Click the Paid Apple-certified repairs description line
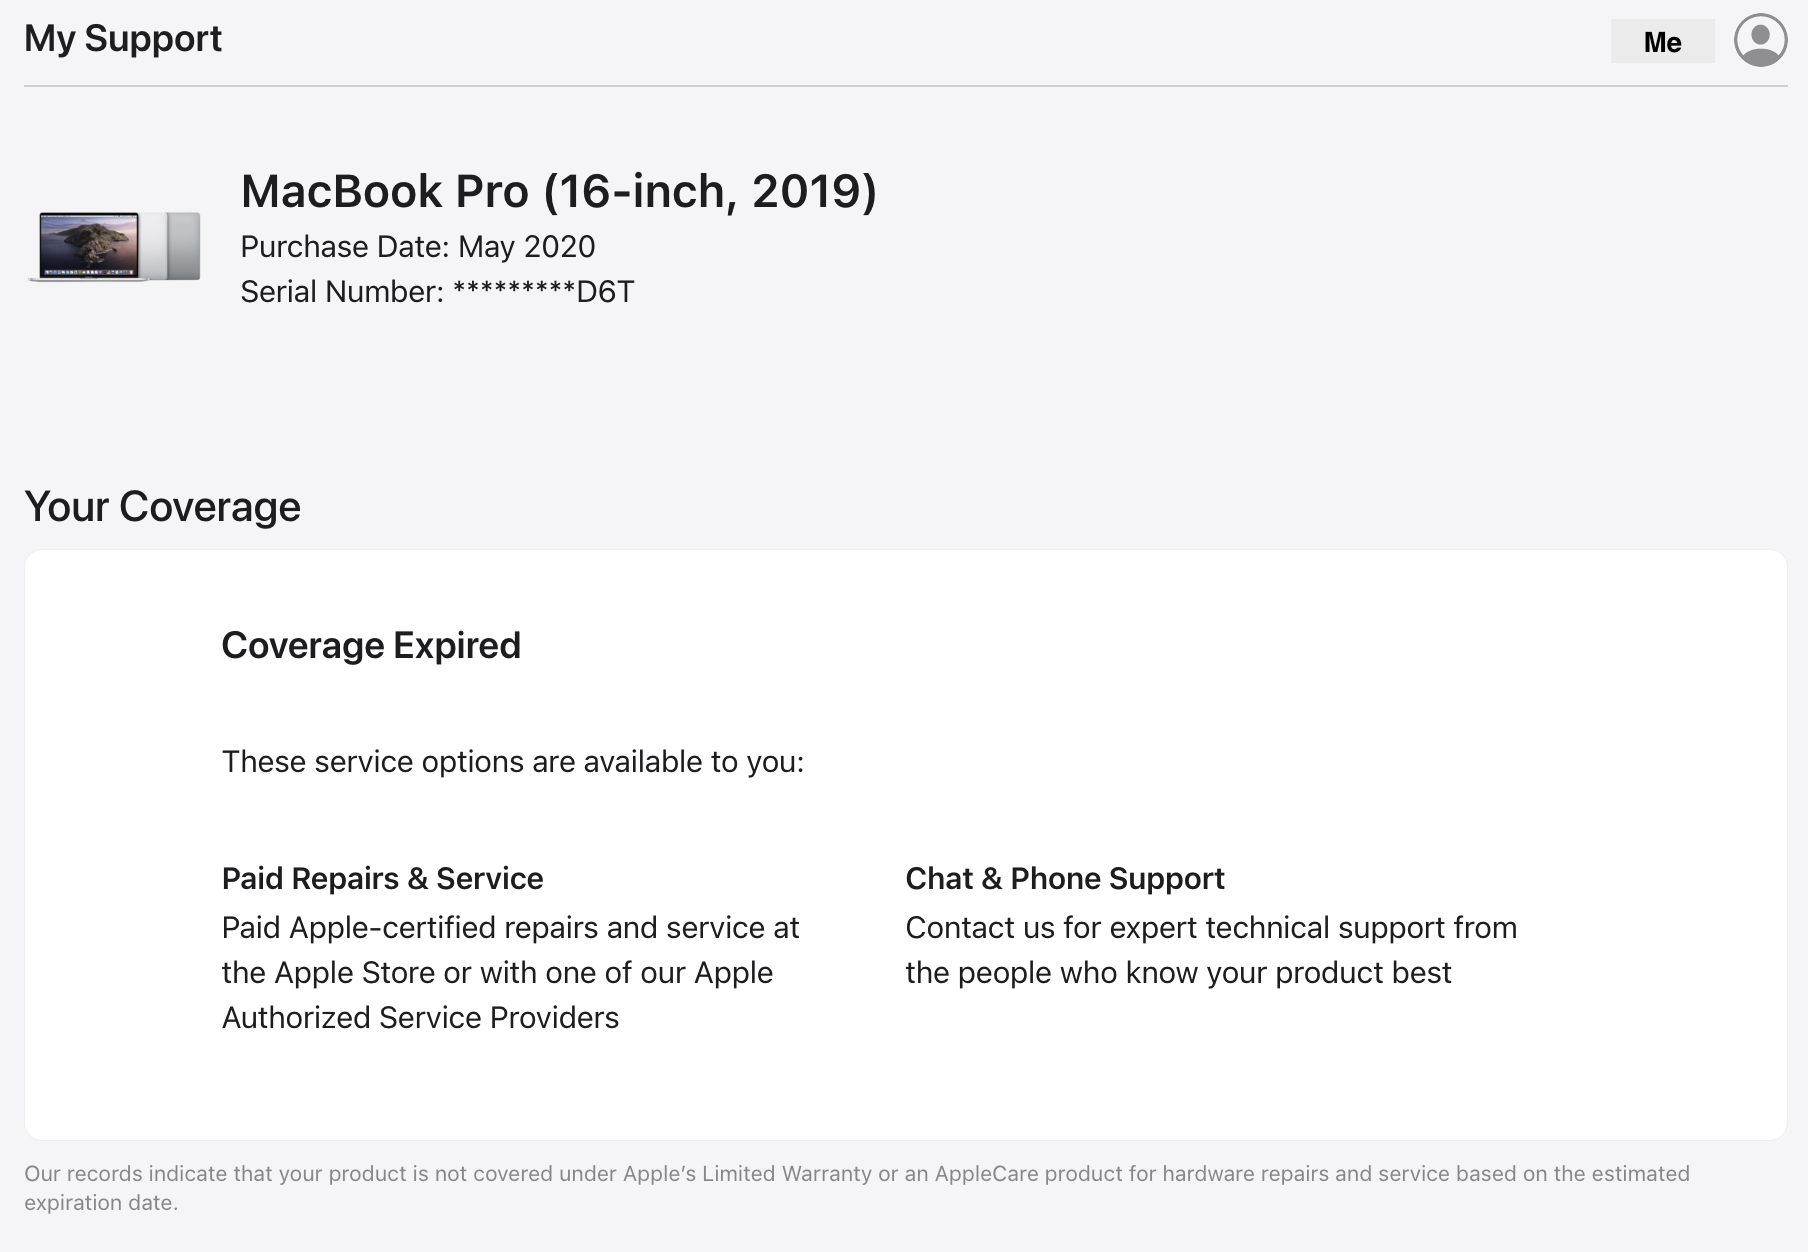The height and width of the screenshot is (1252, 1808). pyautogui.click(x=510, y=928)
